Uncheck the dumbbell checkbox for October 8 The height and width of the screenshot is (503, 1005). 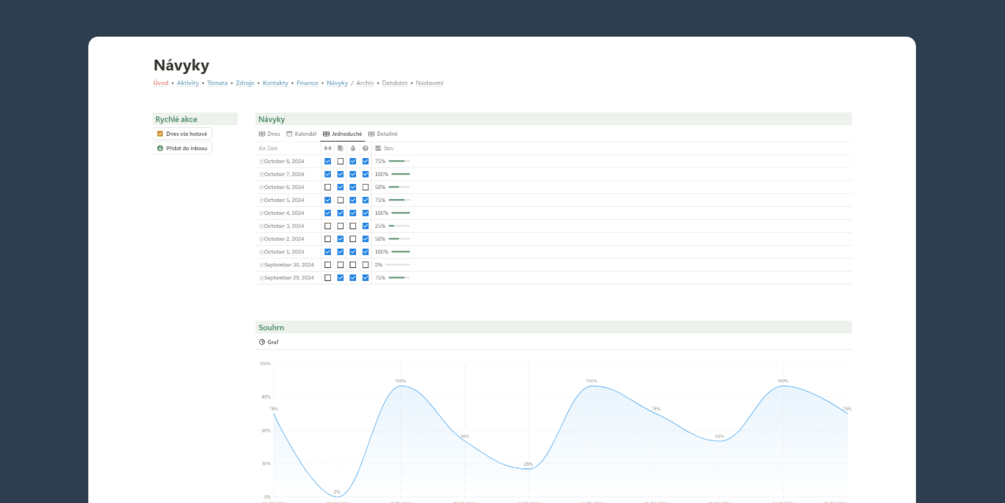coord(328,161)
